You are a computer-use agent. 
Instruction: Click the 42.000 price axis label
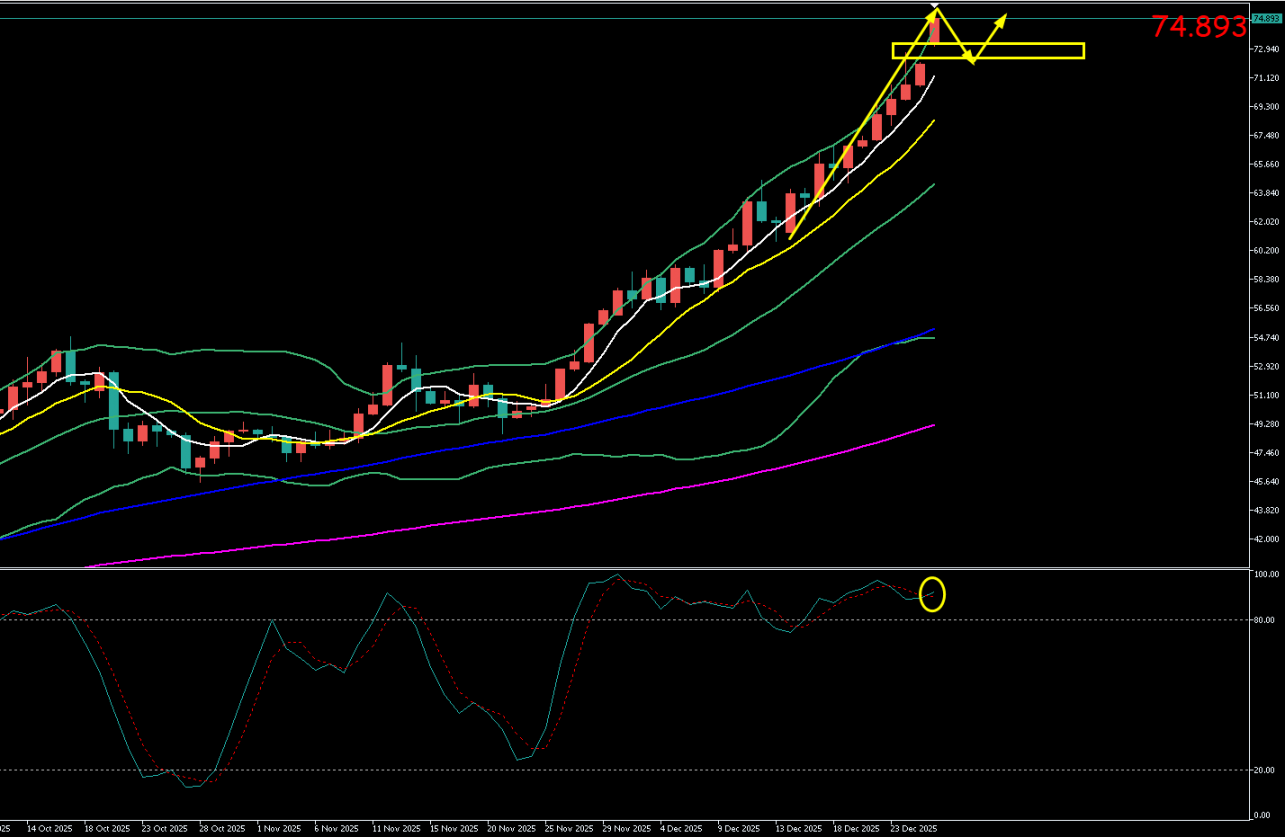[1266, 539]
